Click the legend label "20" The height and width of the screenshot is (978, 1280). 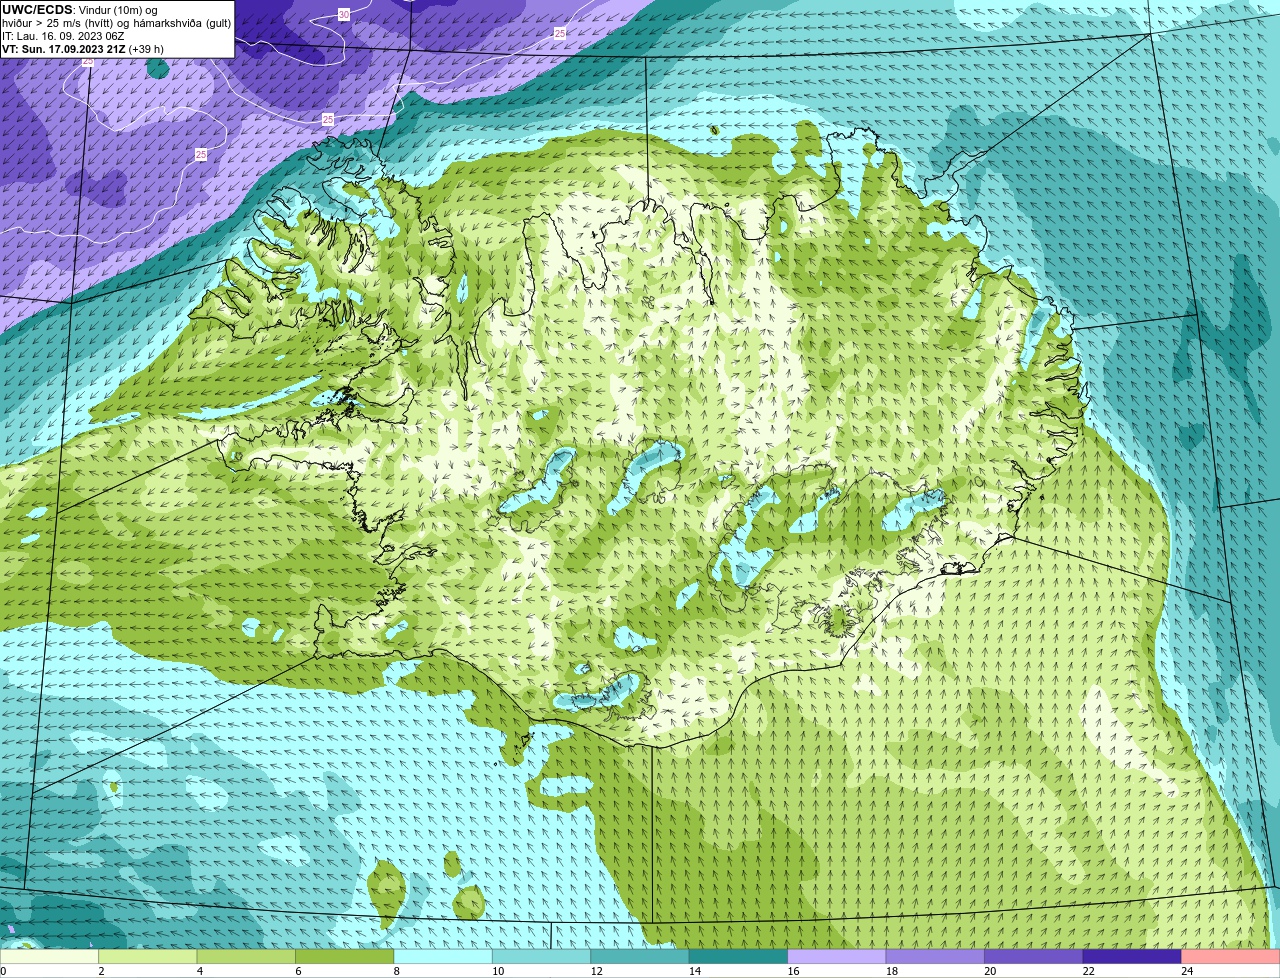(990, 971)
